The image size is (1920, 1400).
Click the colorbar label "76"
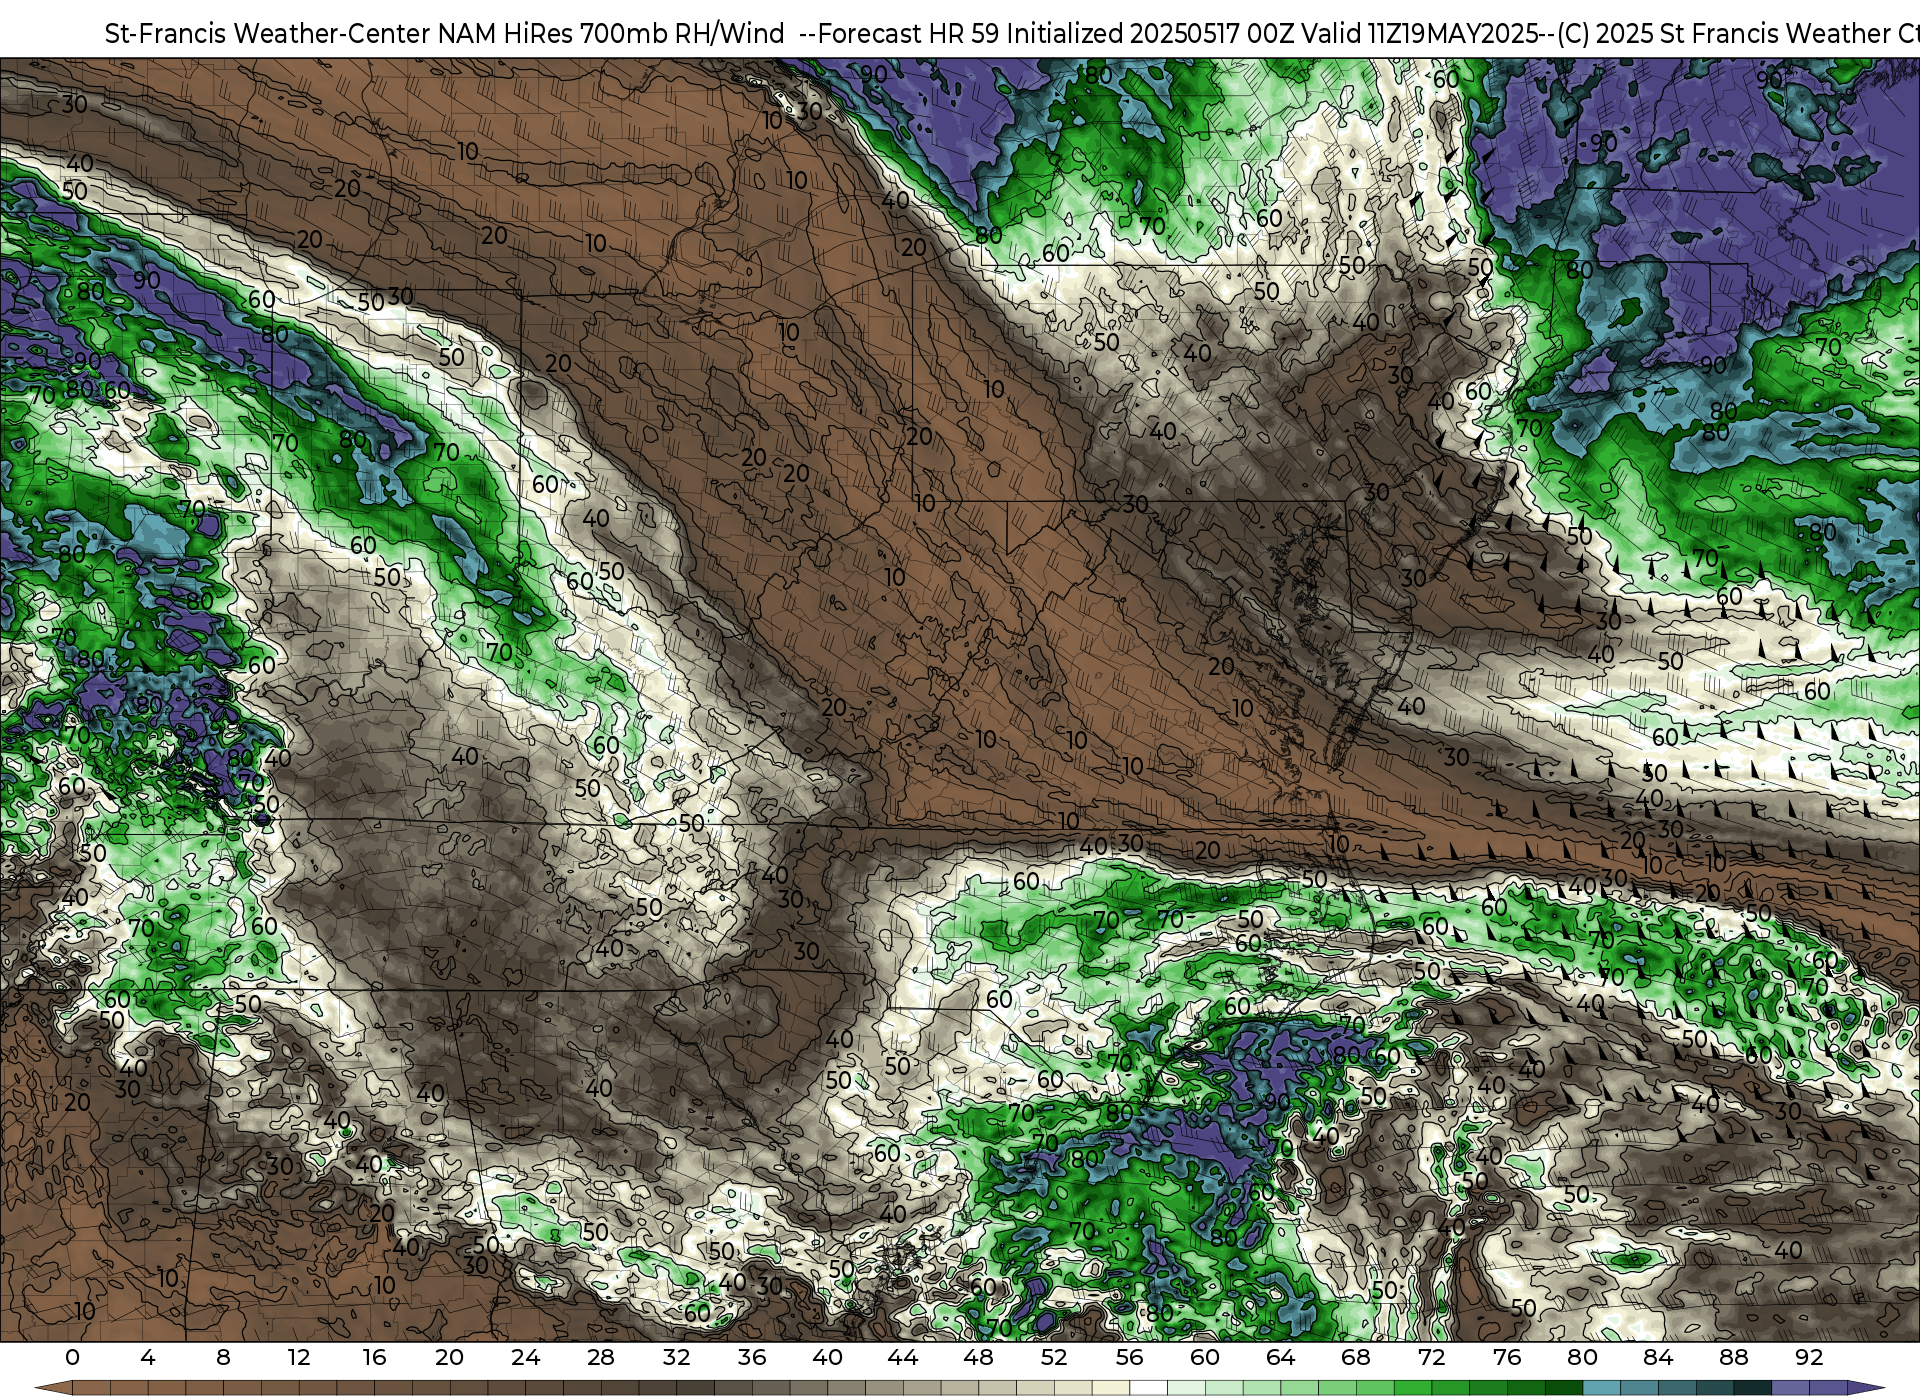coord(1507,1357)
